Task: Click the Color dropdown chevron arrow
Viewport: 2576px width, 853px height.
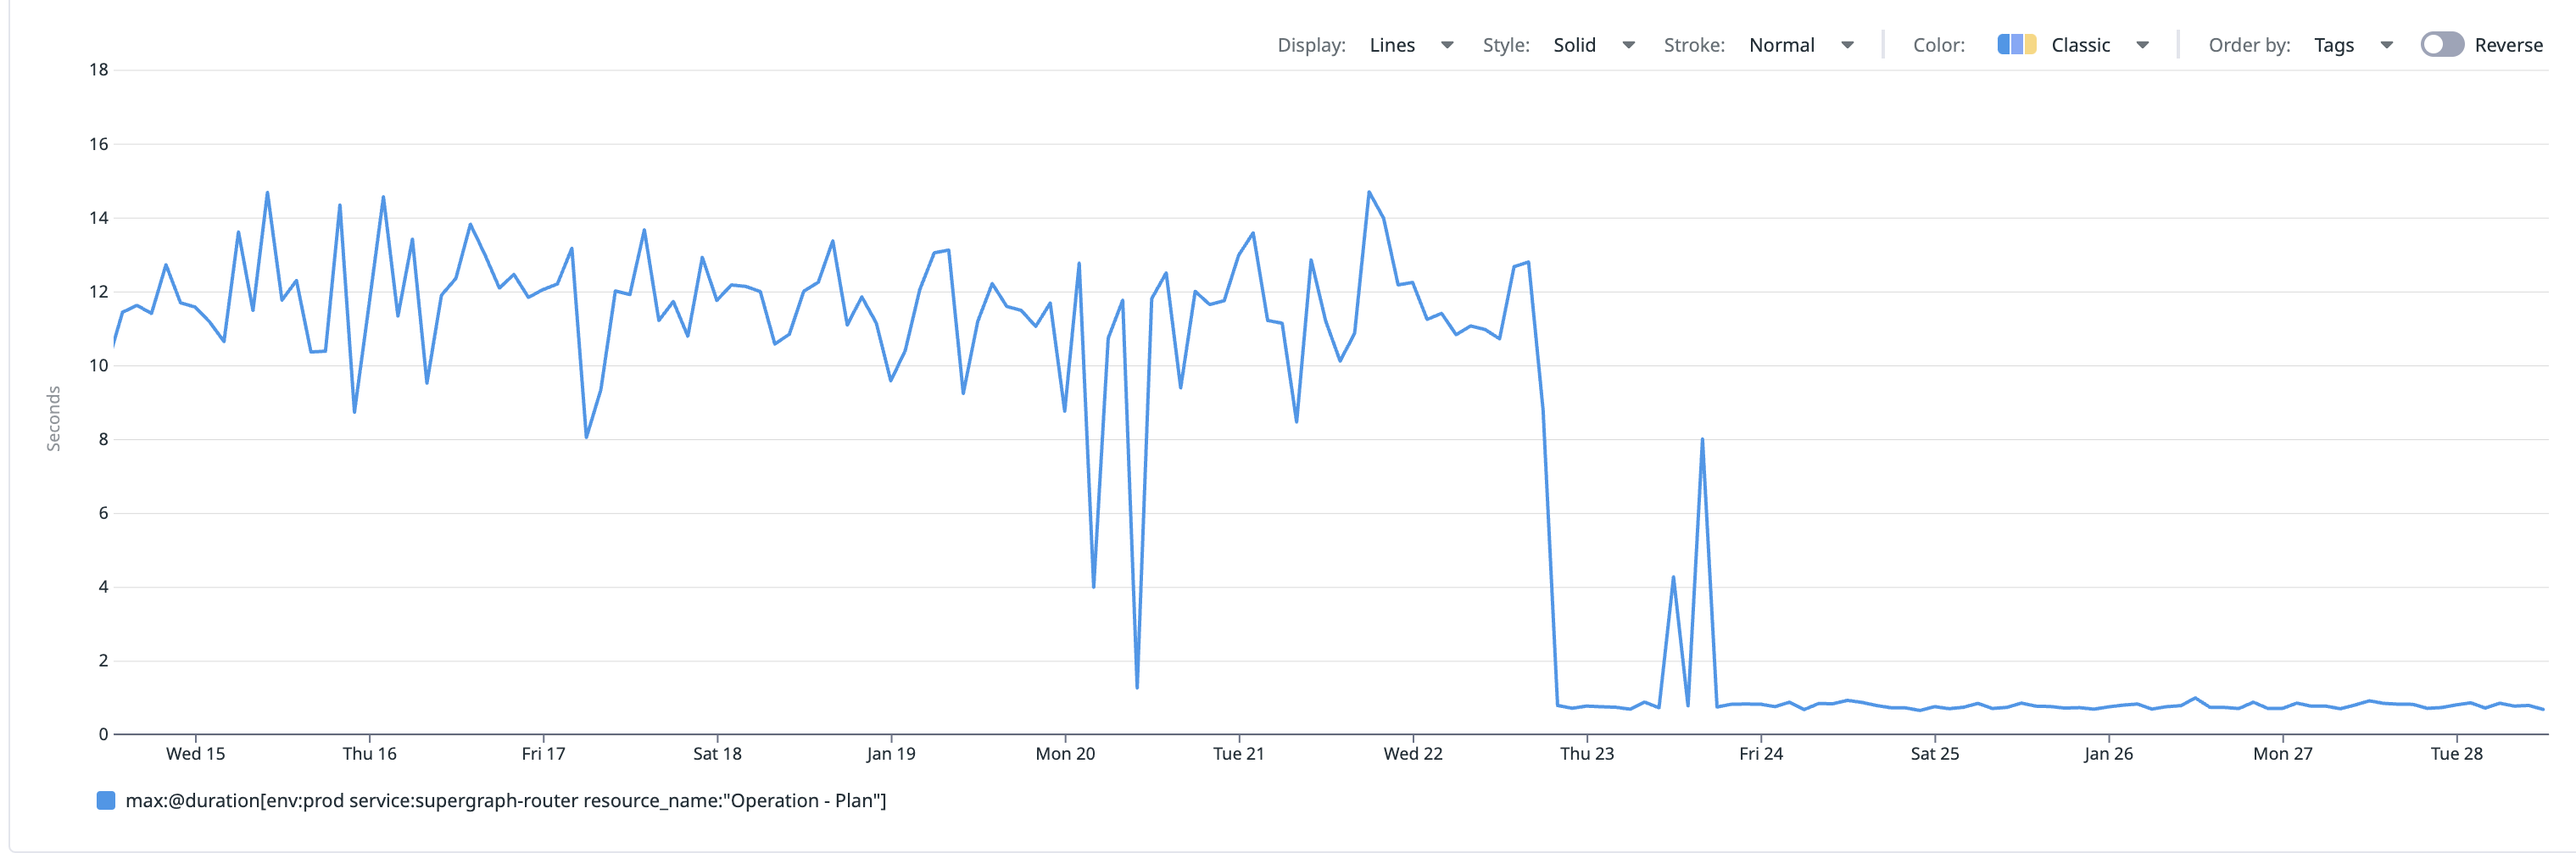Action: point(2143,45)
